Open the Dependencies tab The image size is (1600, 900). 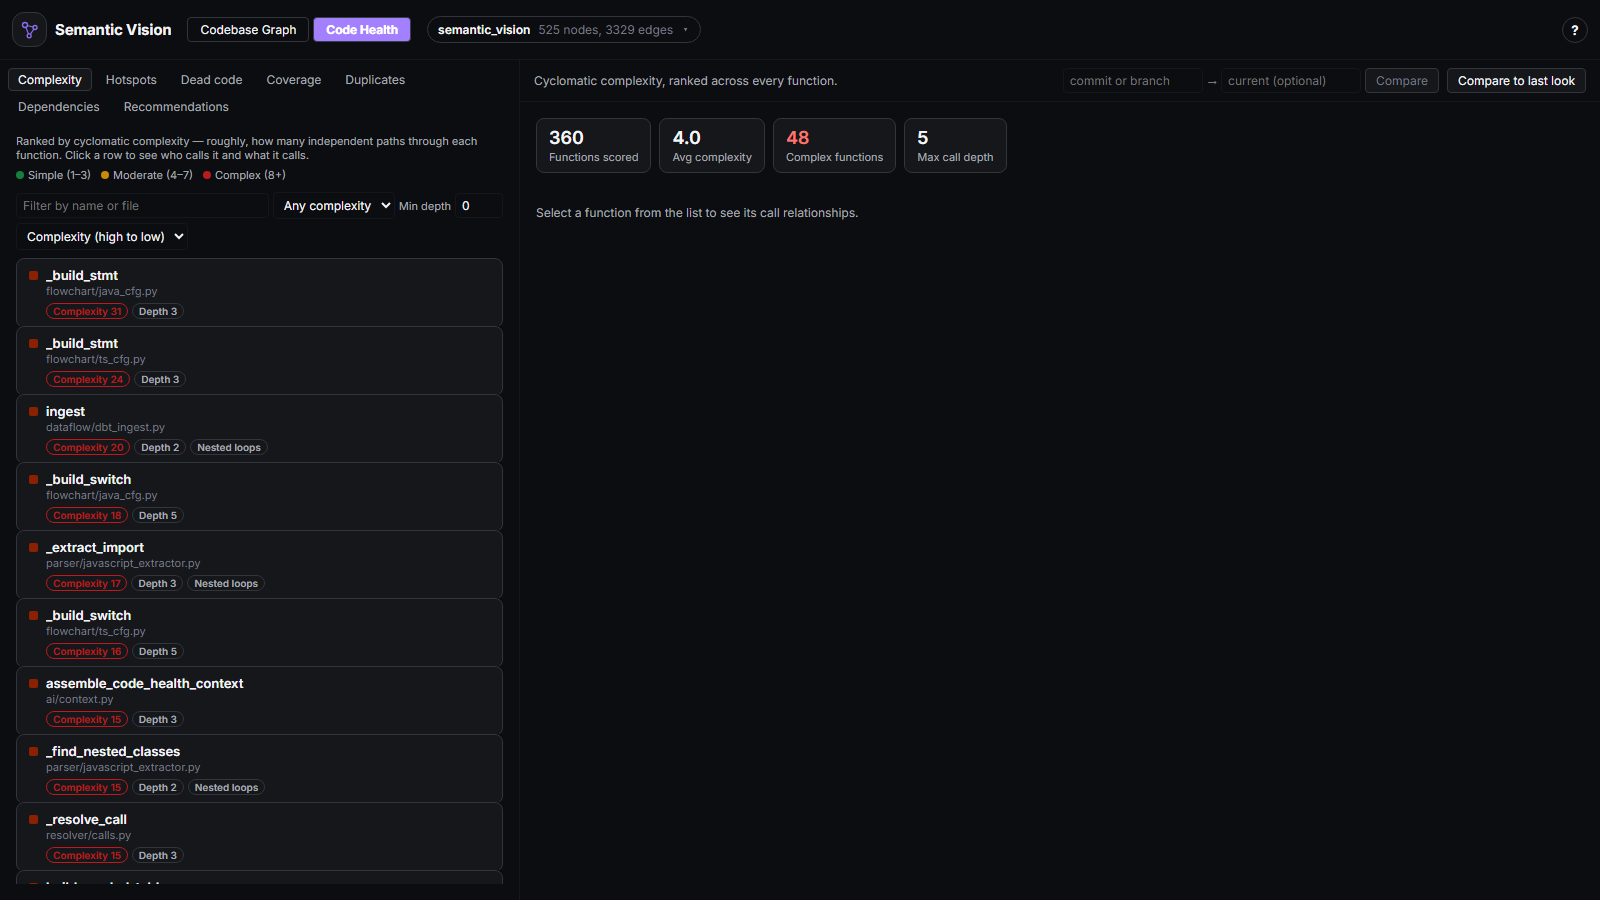click(x=59, y=107)
